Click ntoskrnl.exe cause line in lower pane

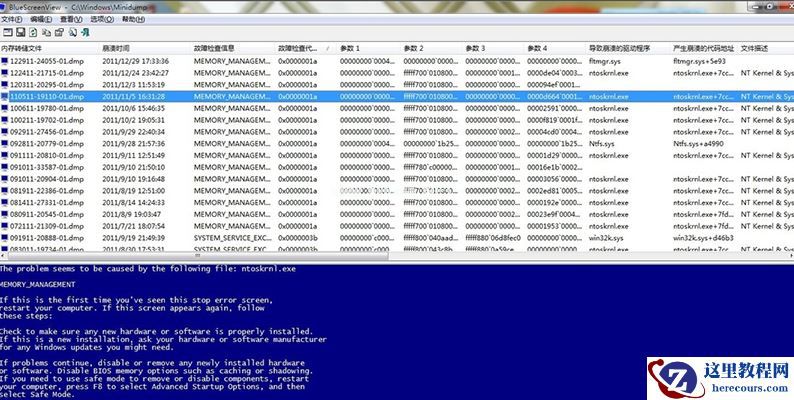click(x=148, y=269)
